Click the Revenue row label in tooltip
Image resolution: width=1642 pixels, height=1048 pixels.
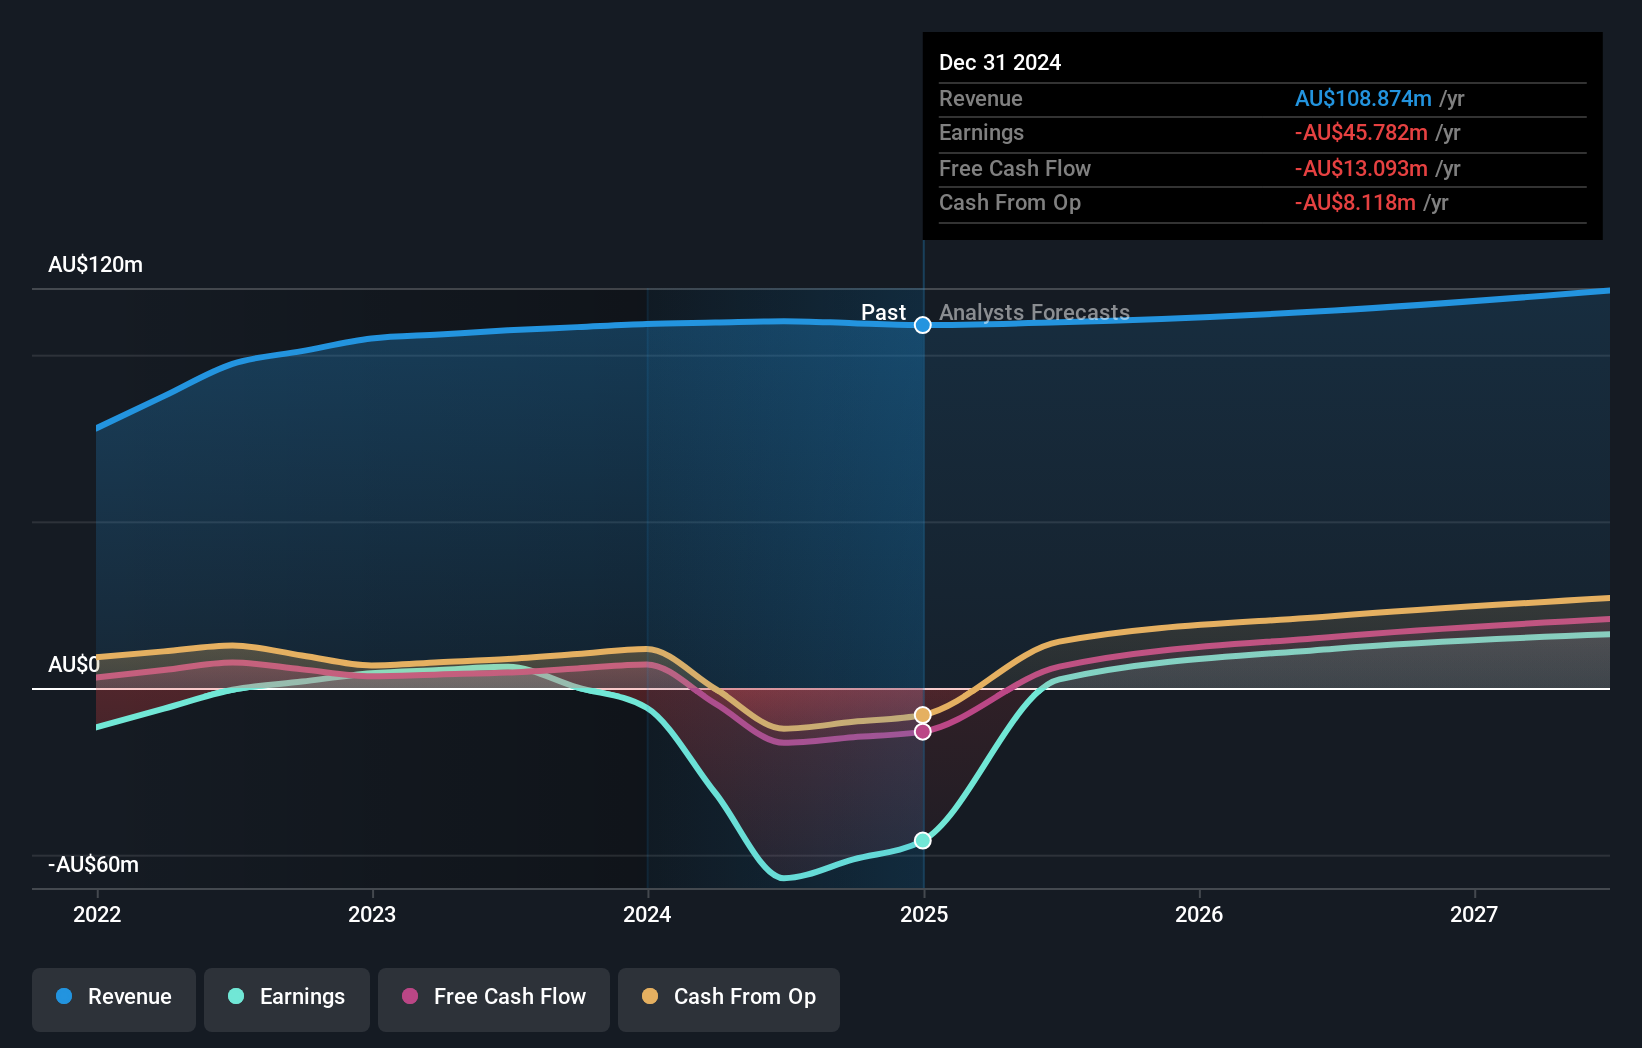[x=981, y=99]
